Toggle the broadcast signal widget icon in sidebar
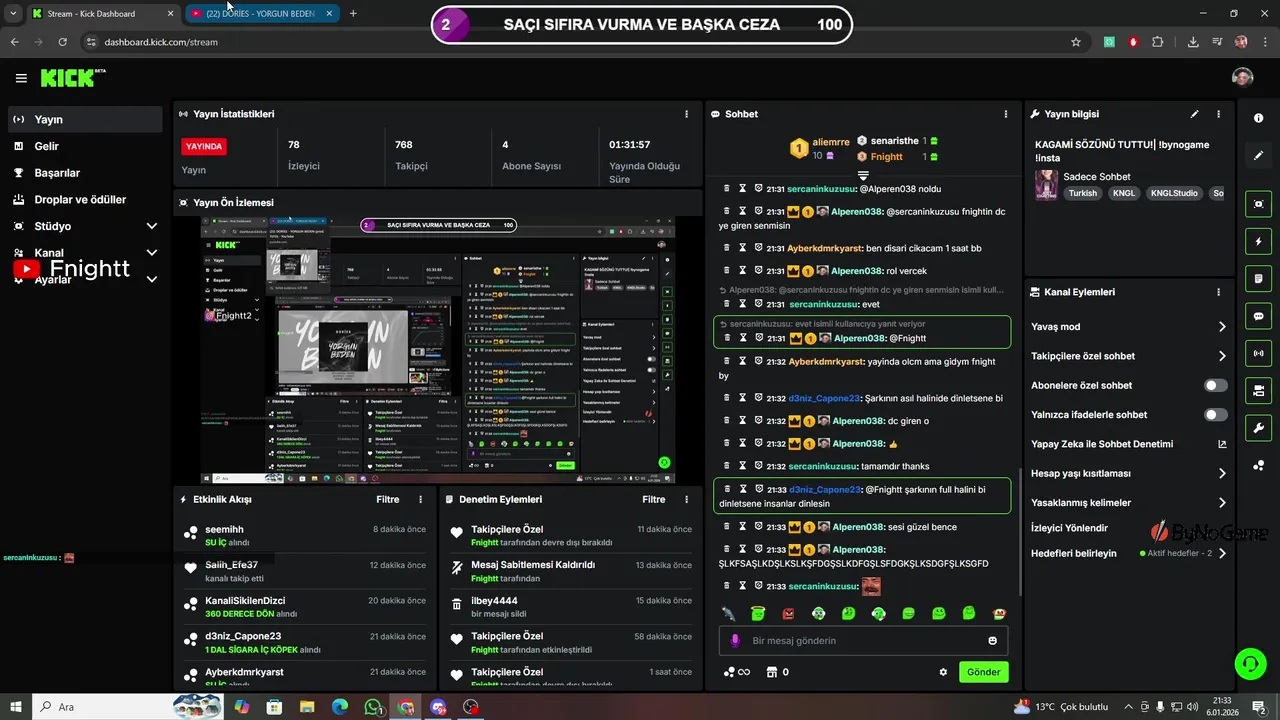1280x720 pixels. (x=1258, y=353)
